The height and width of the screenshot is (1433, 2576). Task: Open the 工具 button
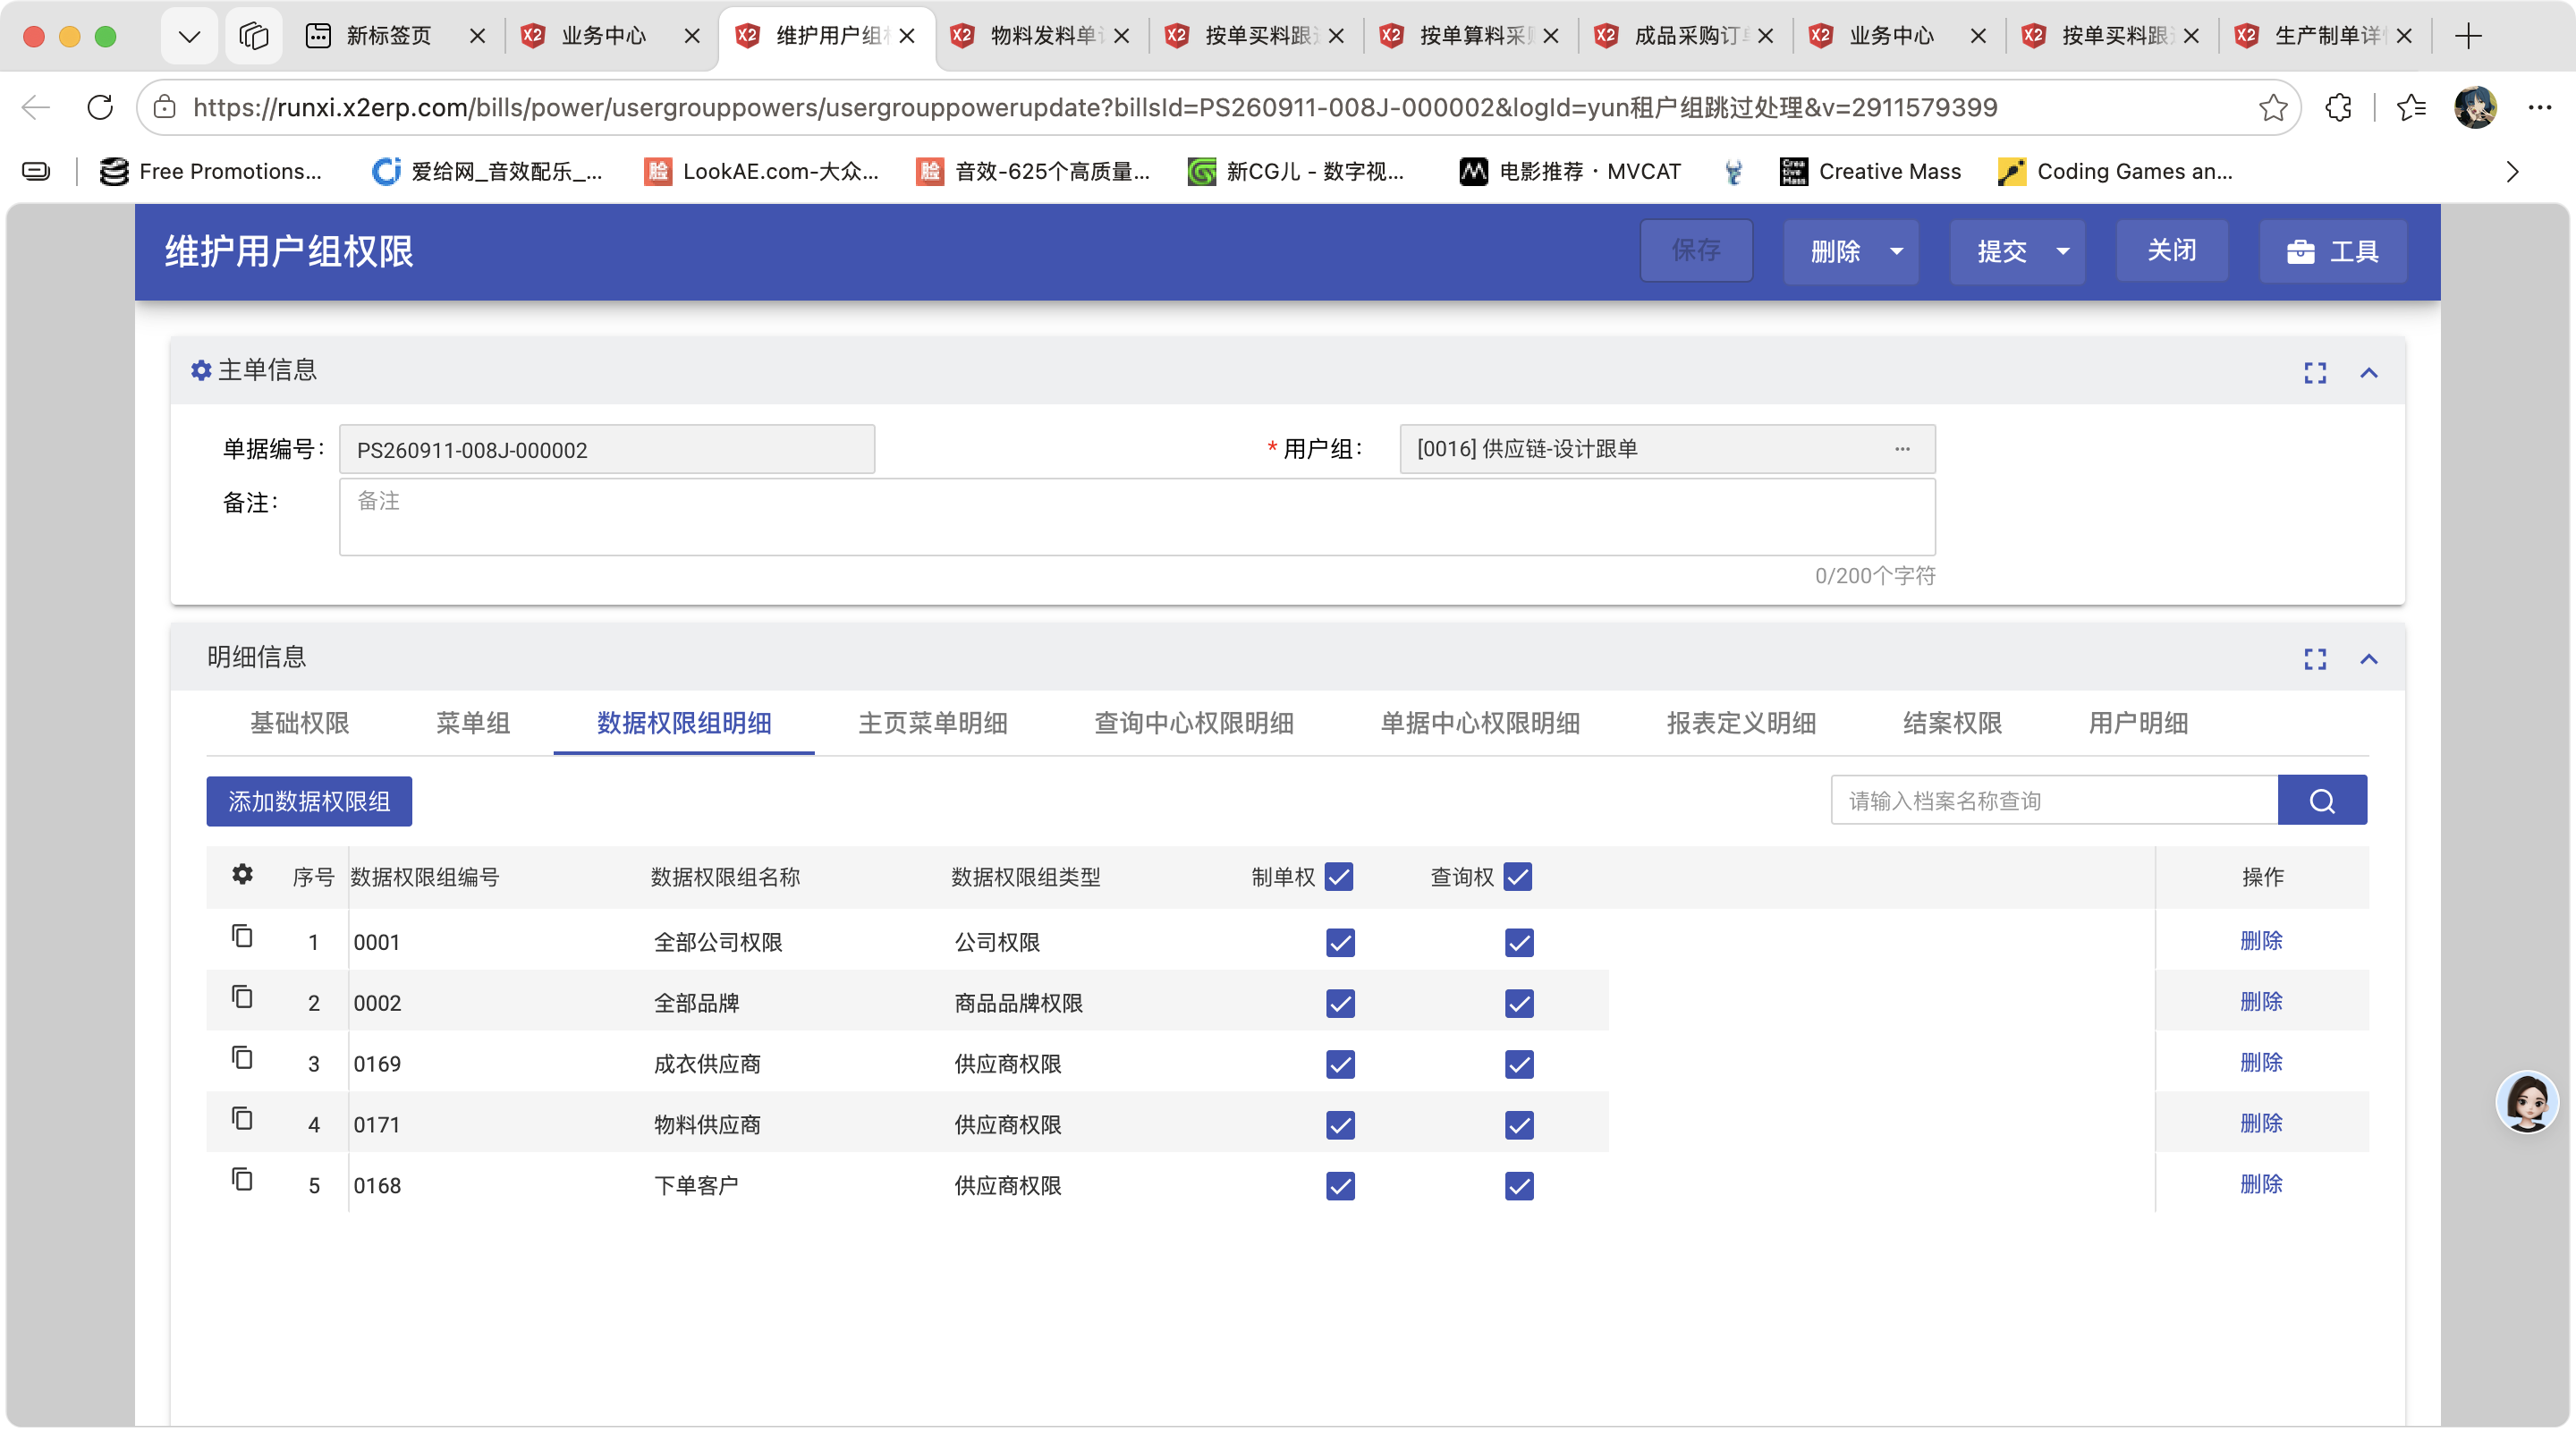2333,251
